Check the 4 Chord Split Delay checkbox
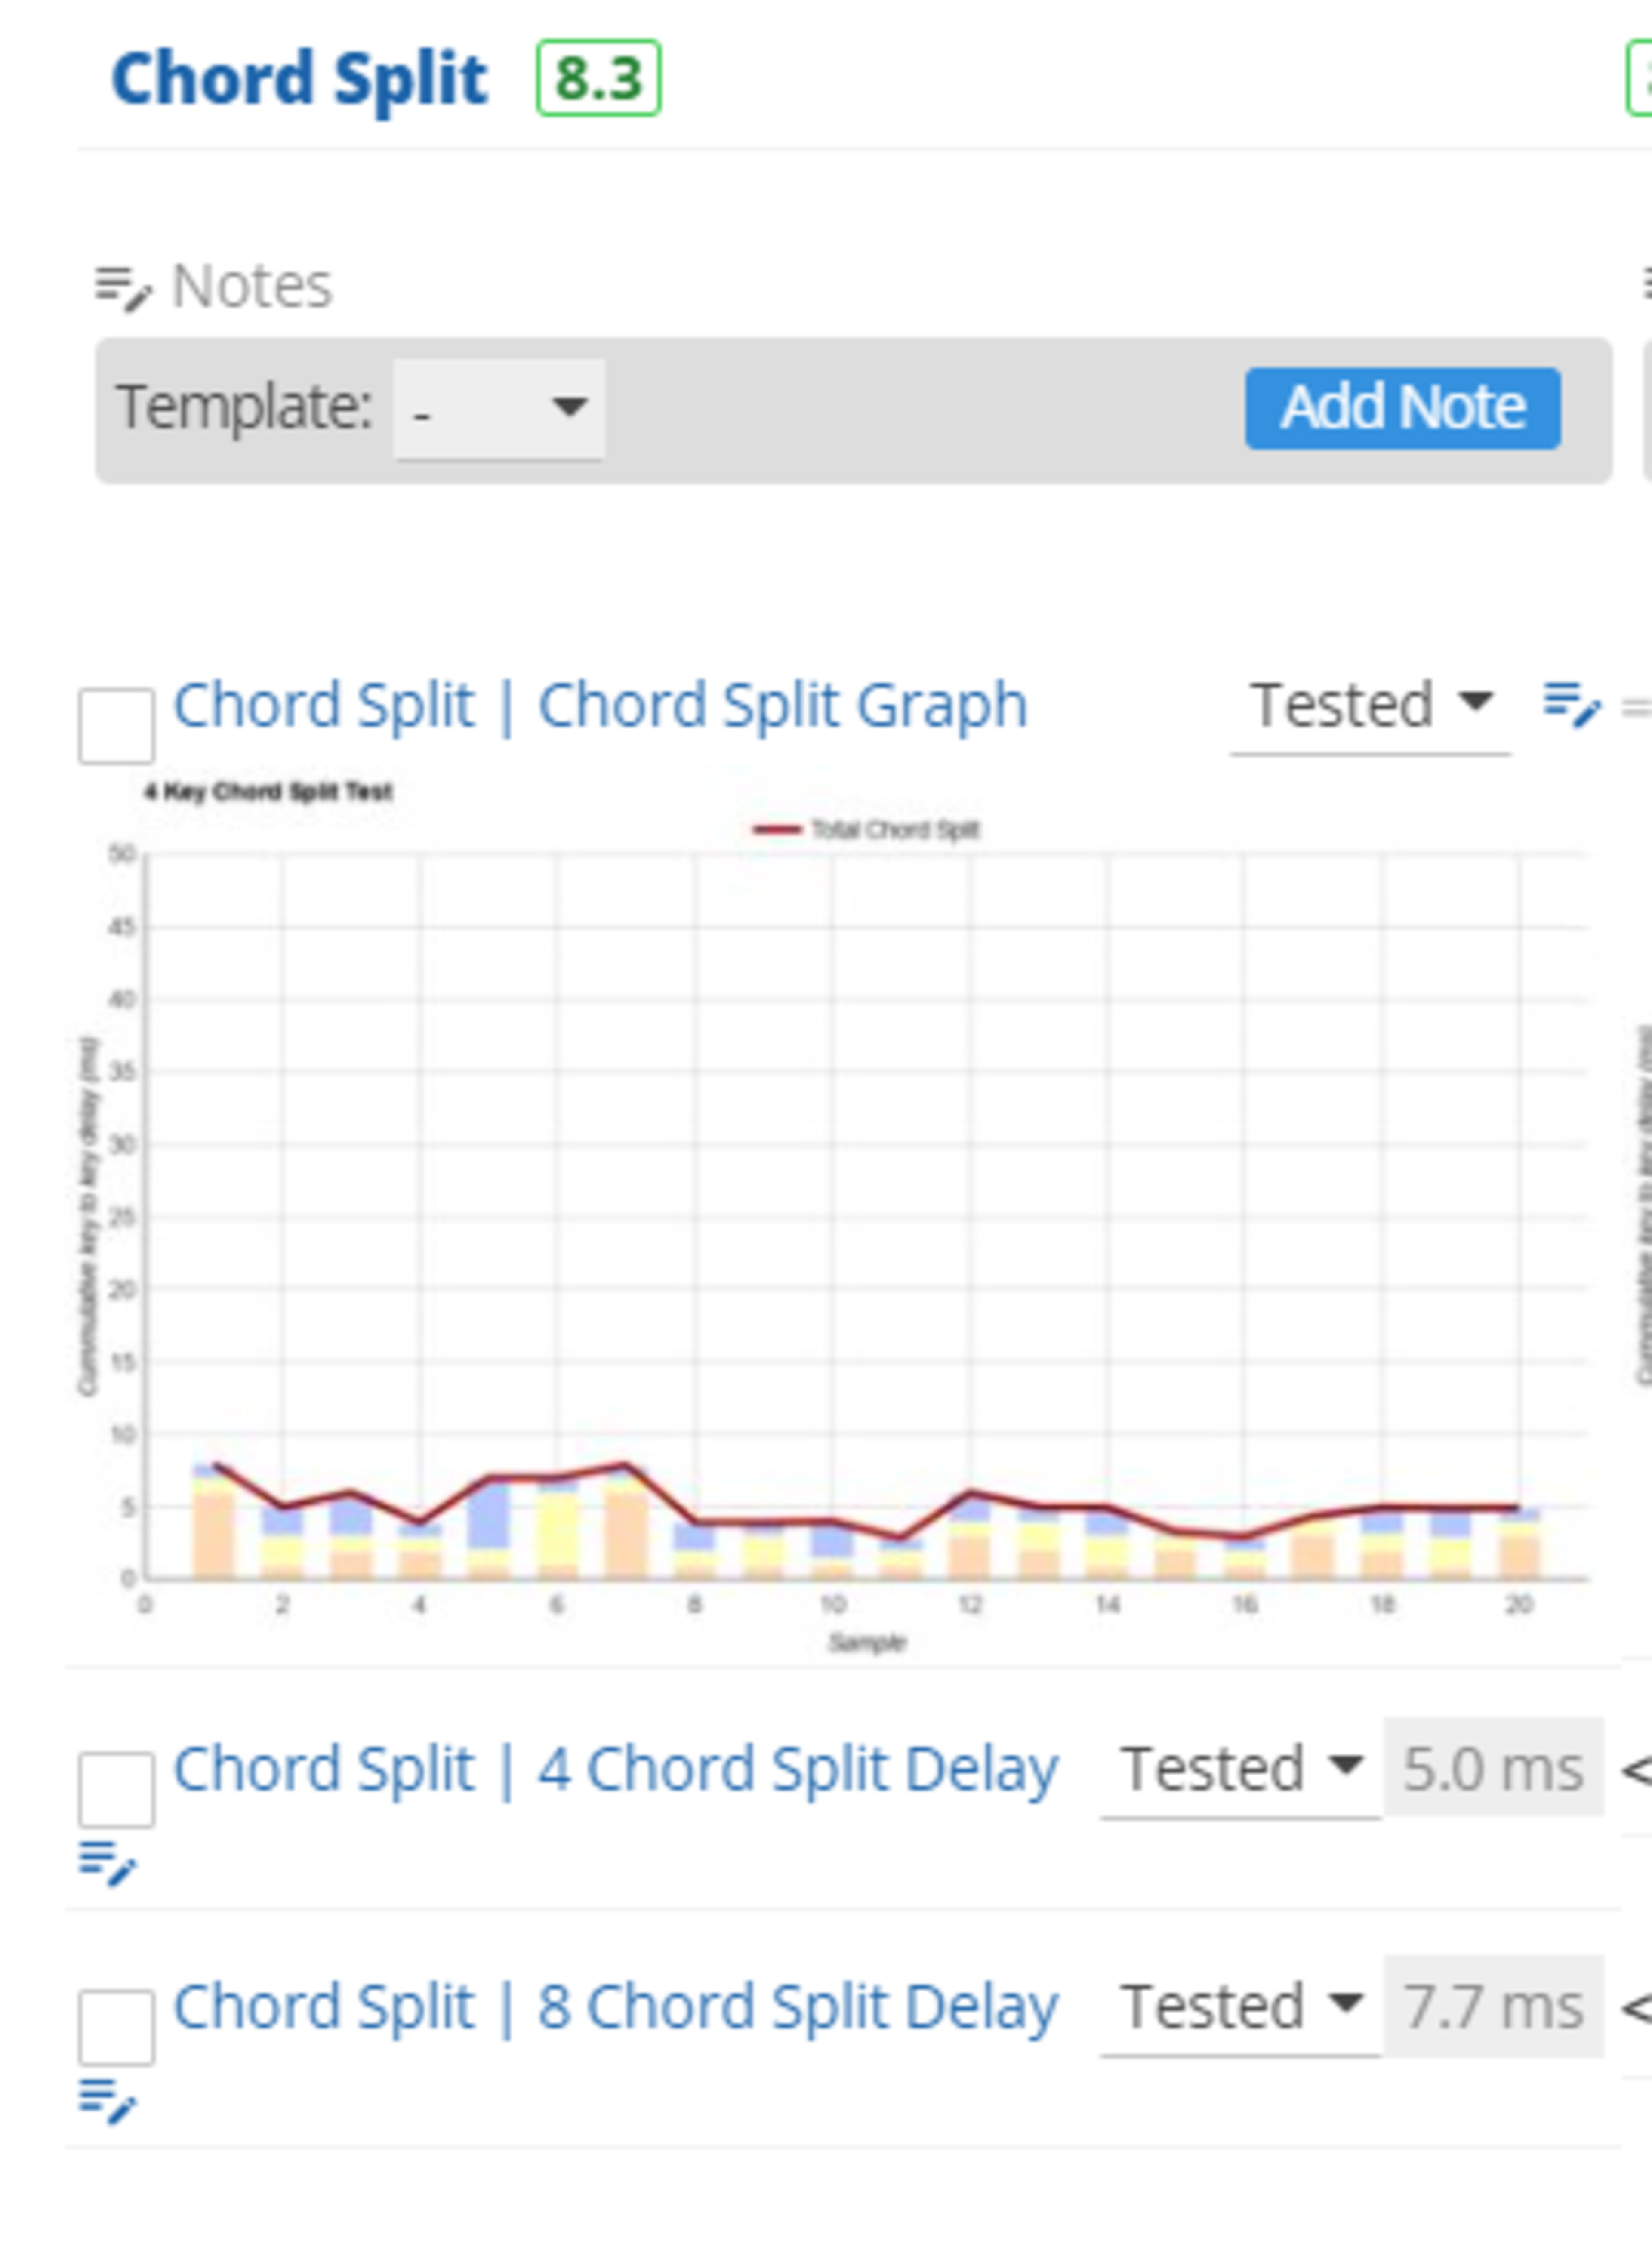Image resolution: width=1652 pixels, height=2253 pixels. coord(116,1788)
